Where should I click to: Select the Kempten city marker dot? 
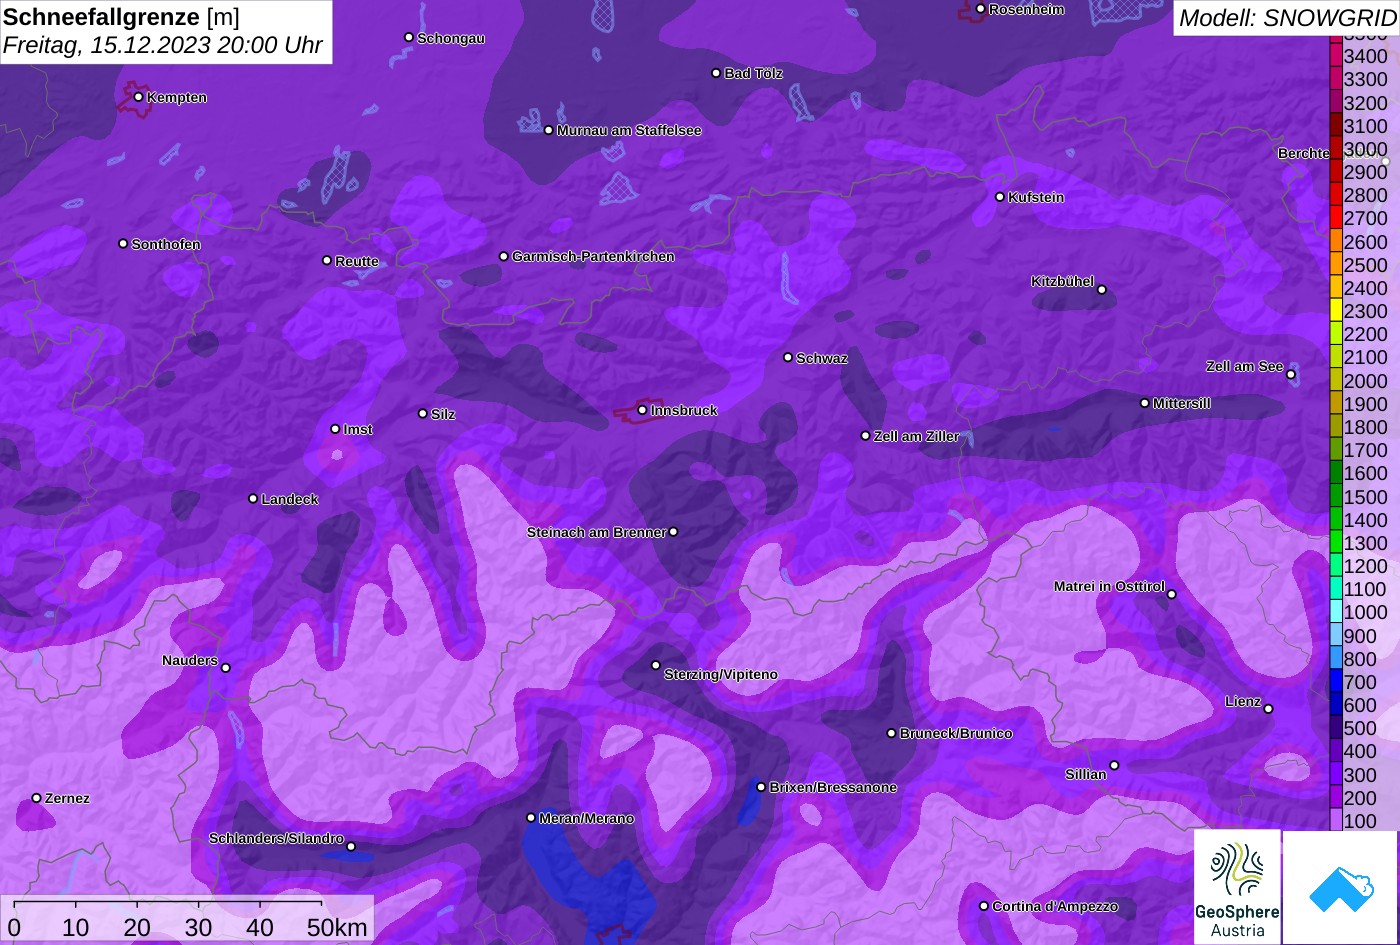tap(138, 97)
